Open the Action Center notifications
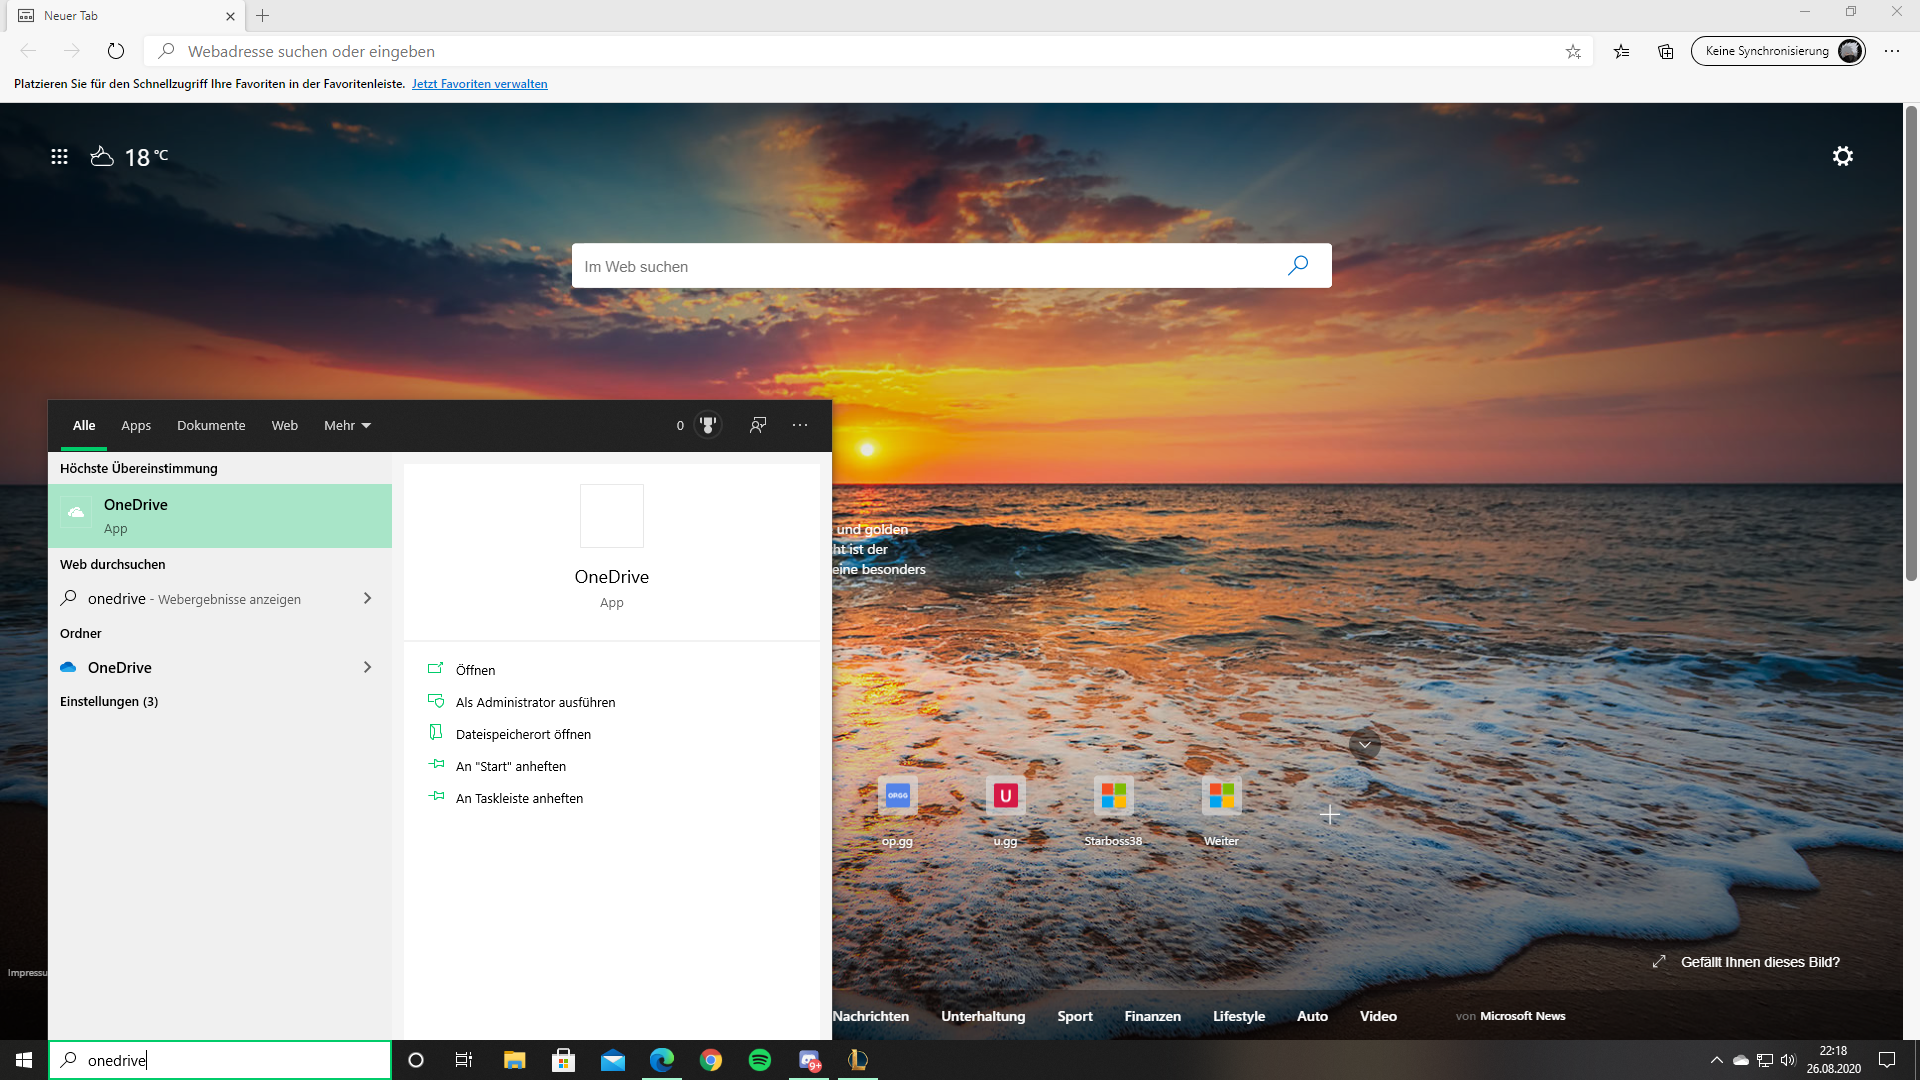Viewport: 1920px width, 1080px height. [1887, 1060]
